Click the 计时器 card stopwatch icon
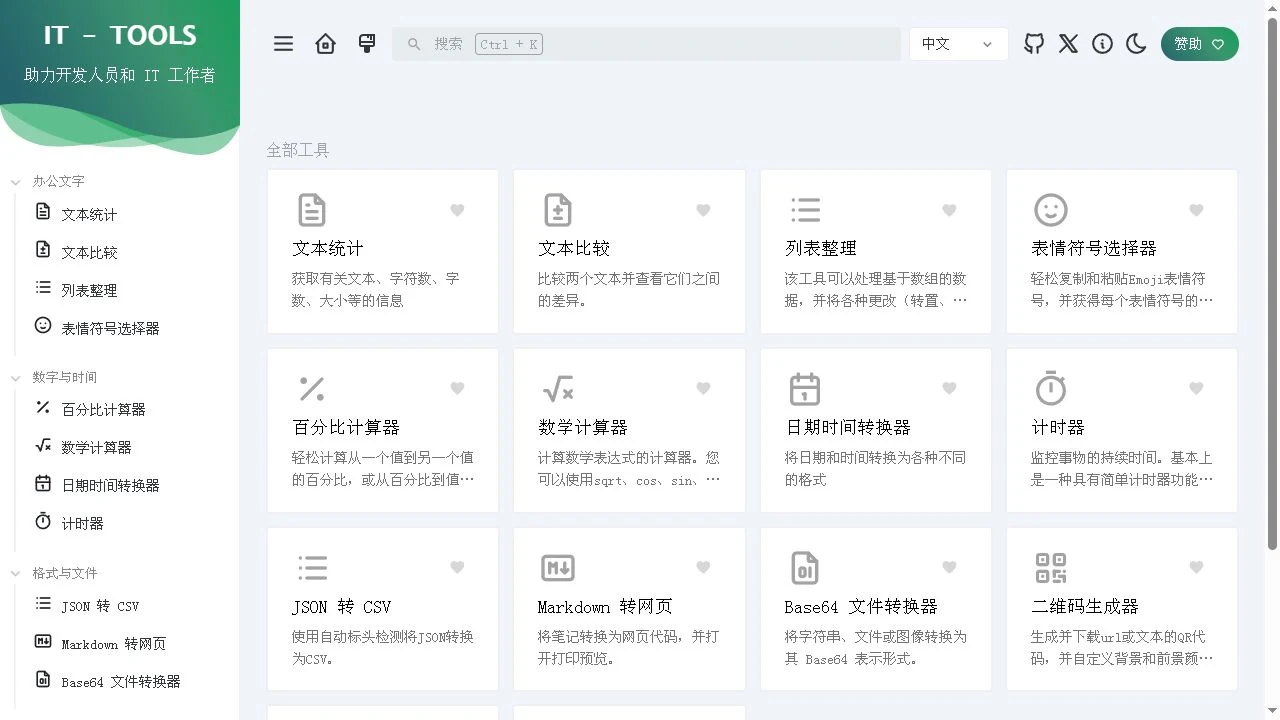The height and width of the screenshot is (720, 1280). click(1051, 388)
